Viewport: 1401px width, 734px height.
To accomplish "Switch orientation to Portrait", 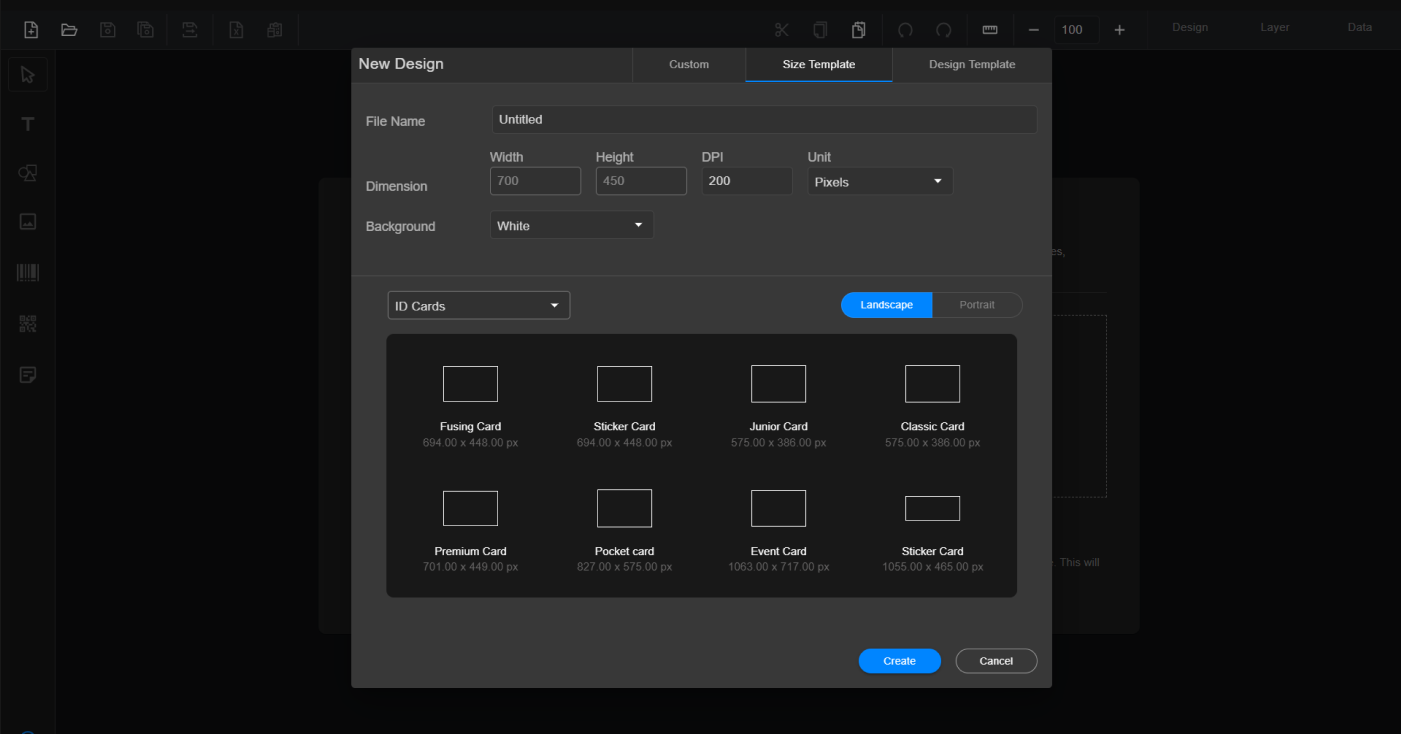I will coord(977,305).
